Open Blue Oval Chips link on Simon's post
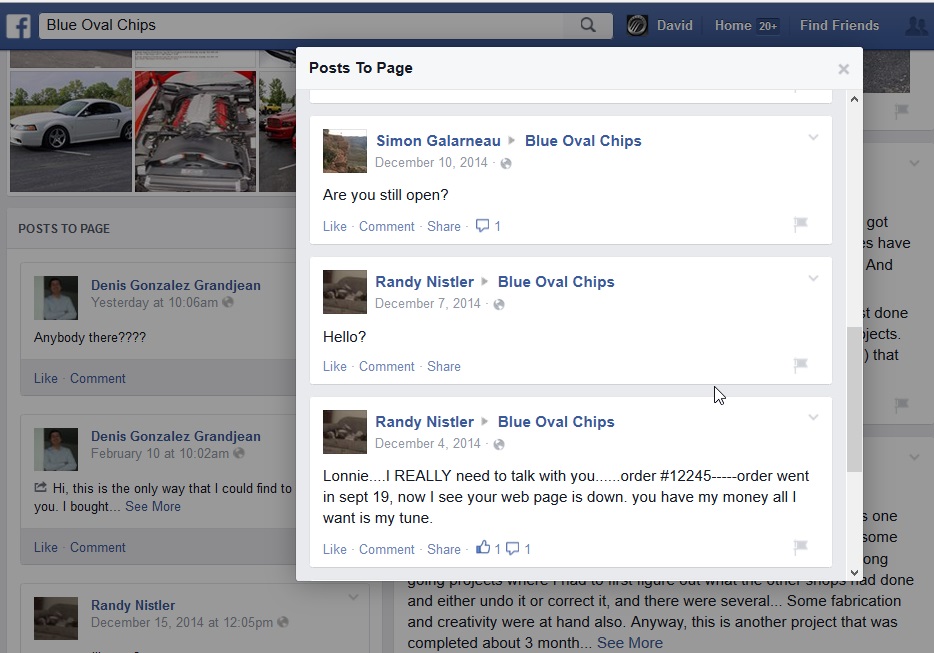The height and width of the screenshot is (653, 934). tap(583, 141)
